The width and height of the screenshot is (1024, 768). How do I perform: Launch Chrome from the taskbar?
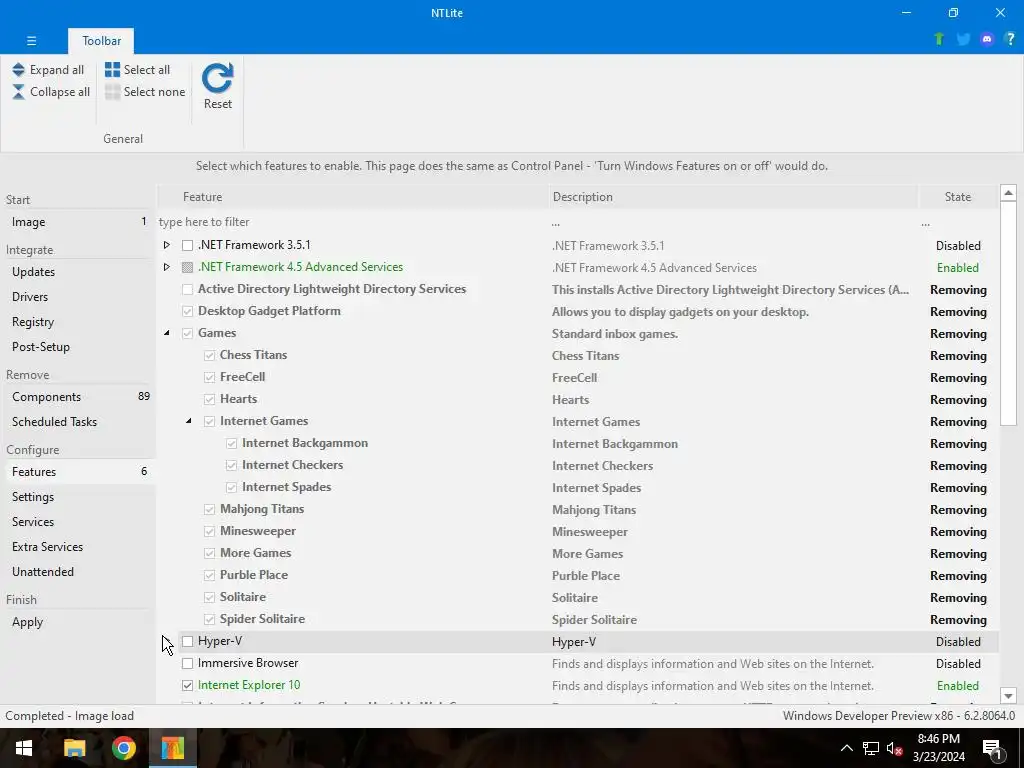click(123, 748)
